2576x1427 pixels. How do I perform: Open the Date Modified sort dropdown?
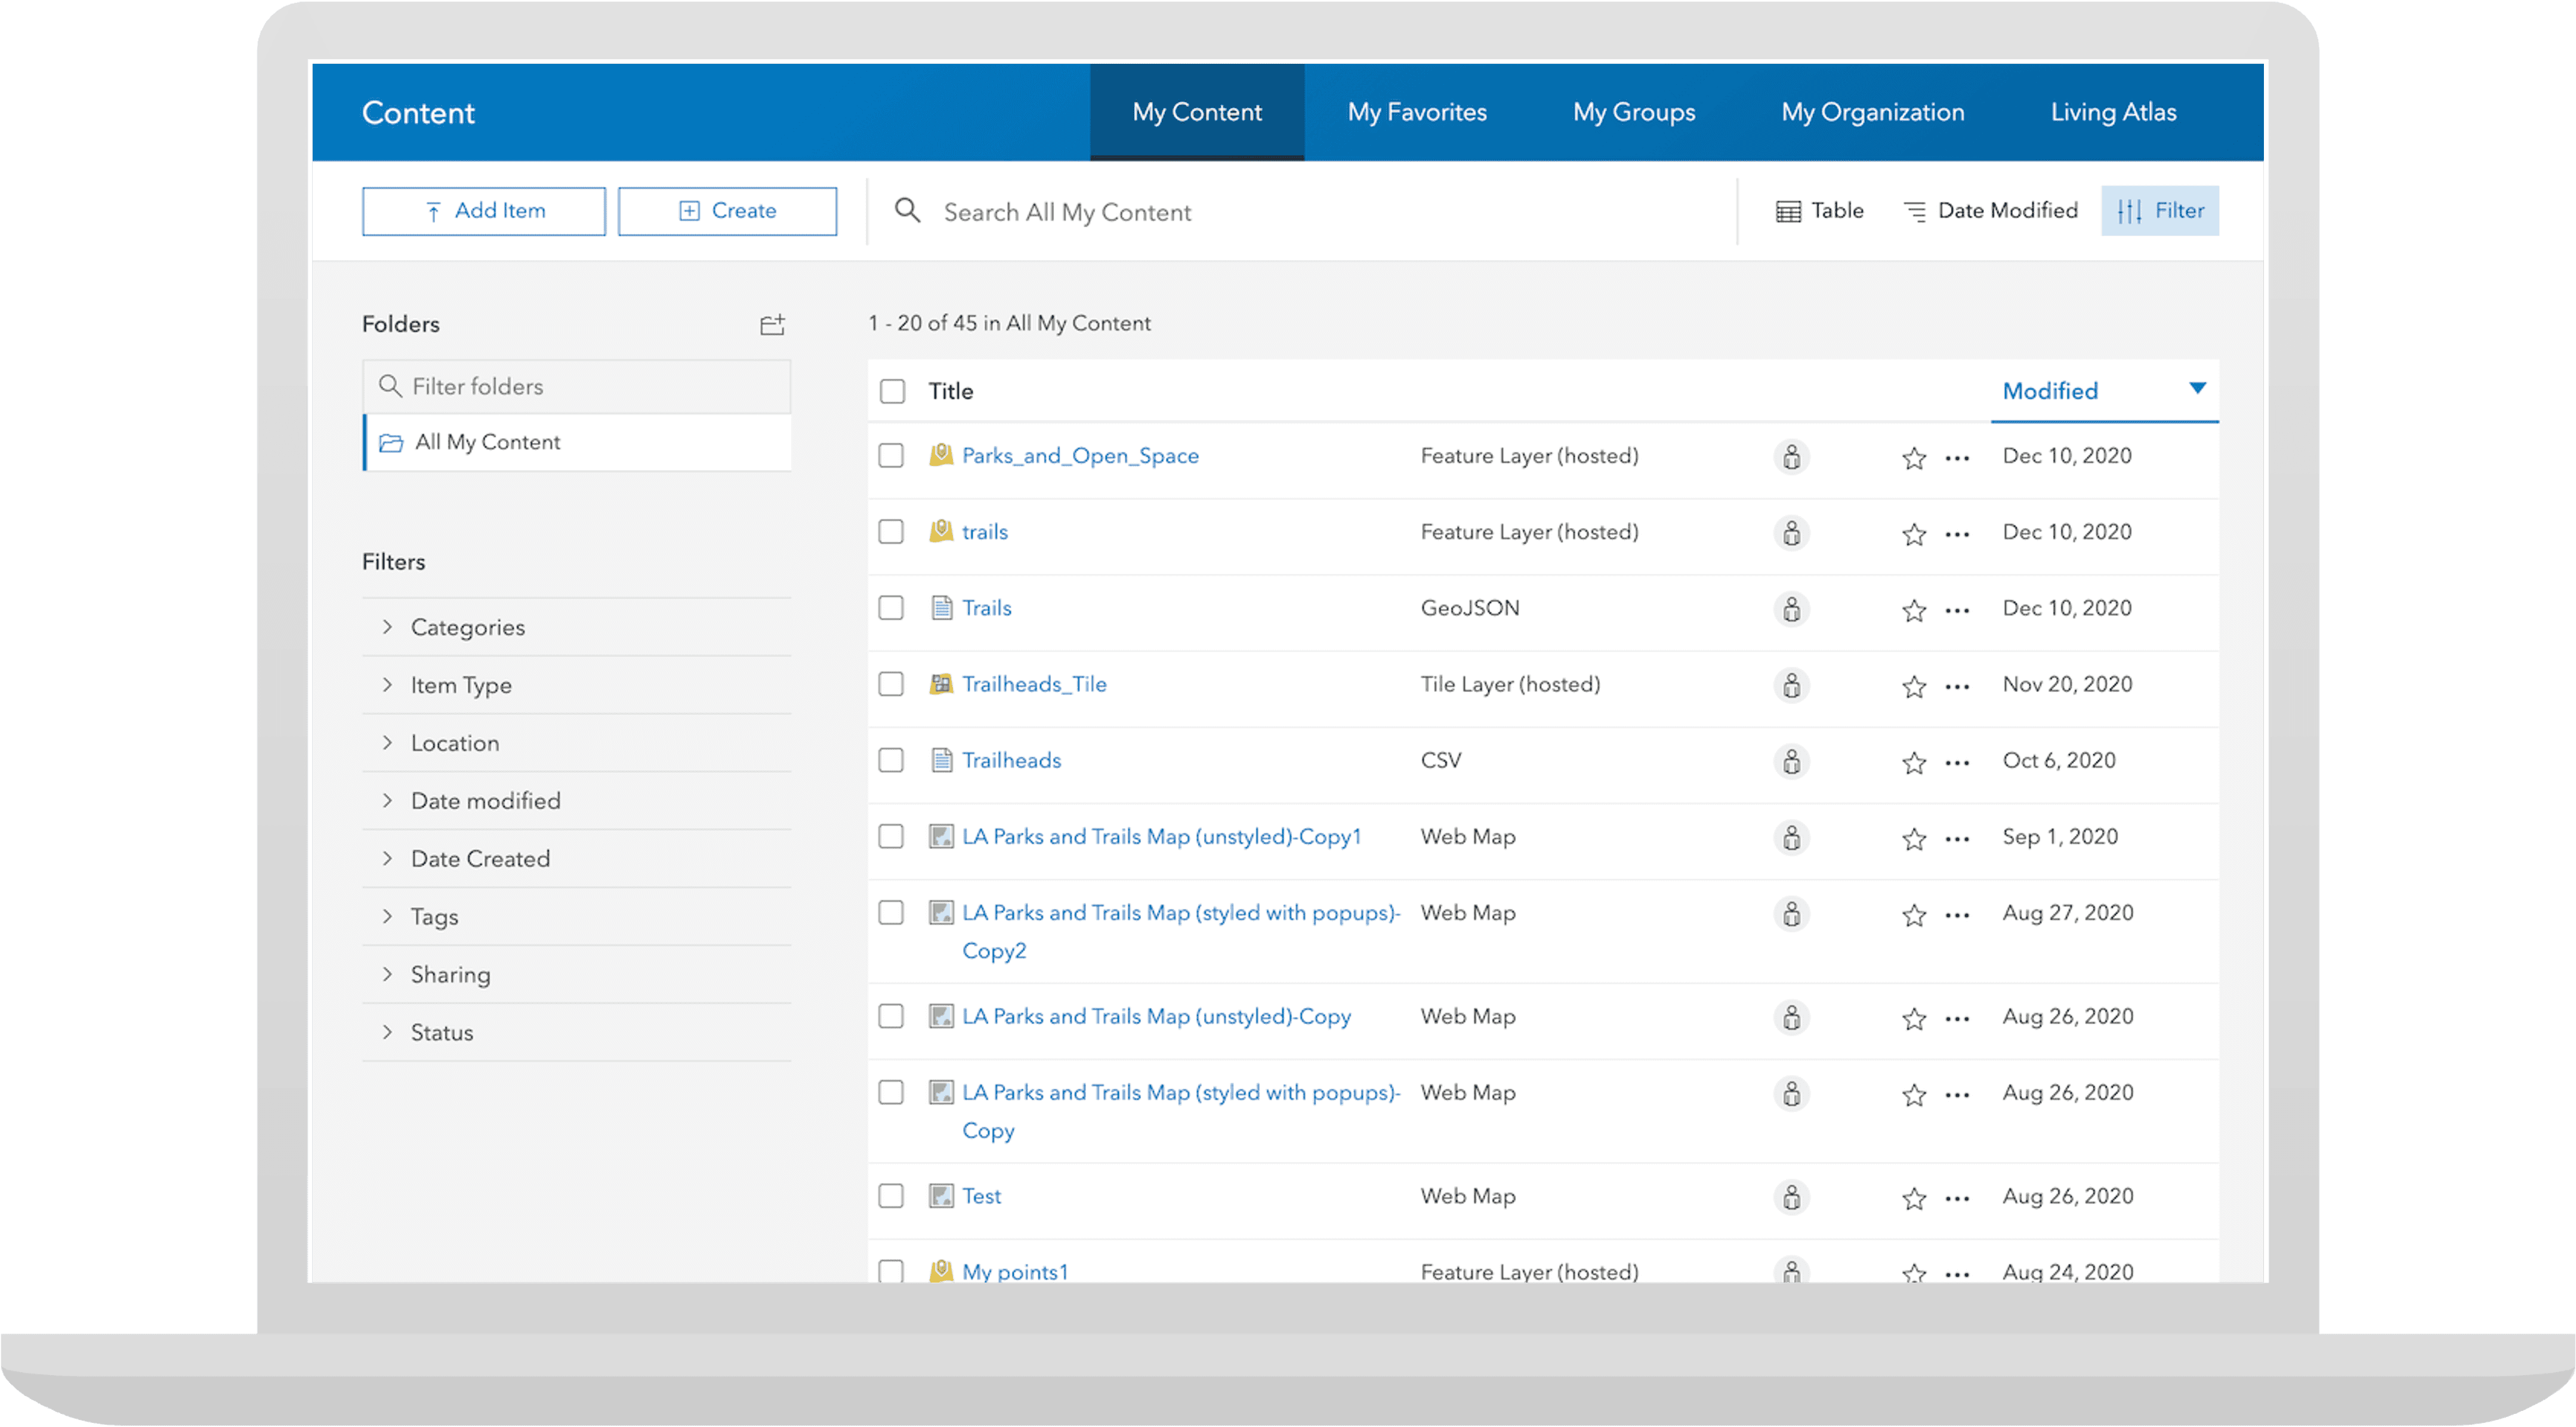click(1990, 211)
